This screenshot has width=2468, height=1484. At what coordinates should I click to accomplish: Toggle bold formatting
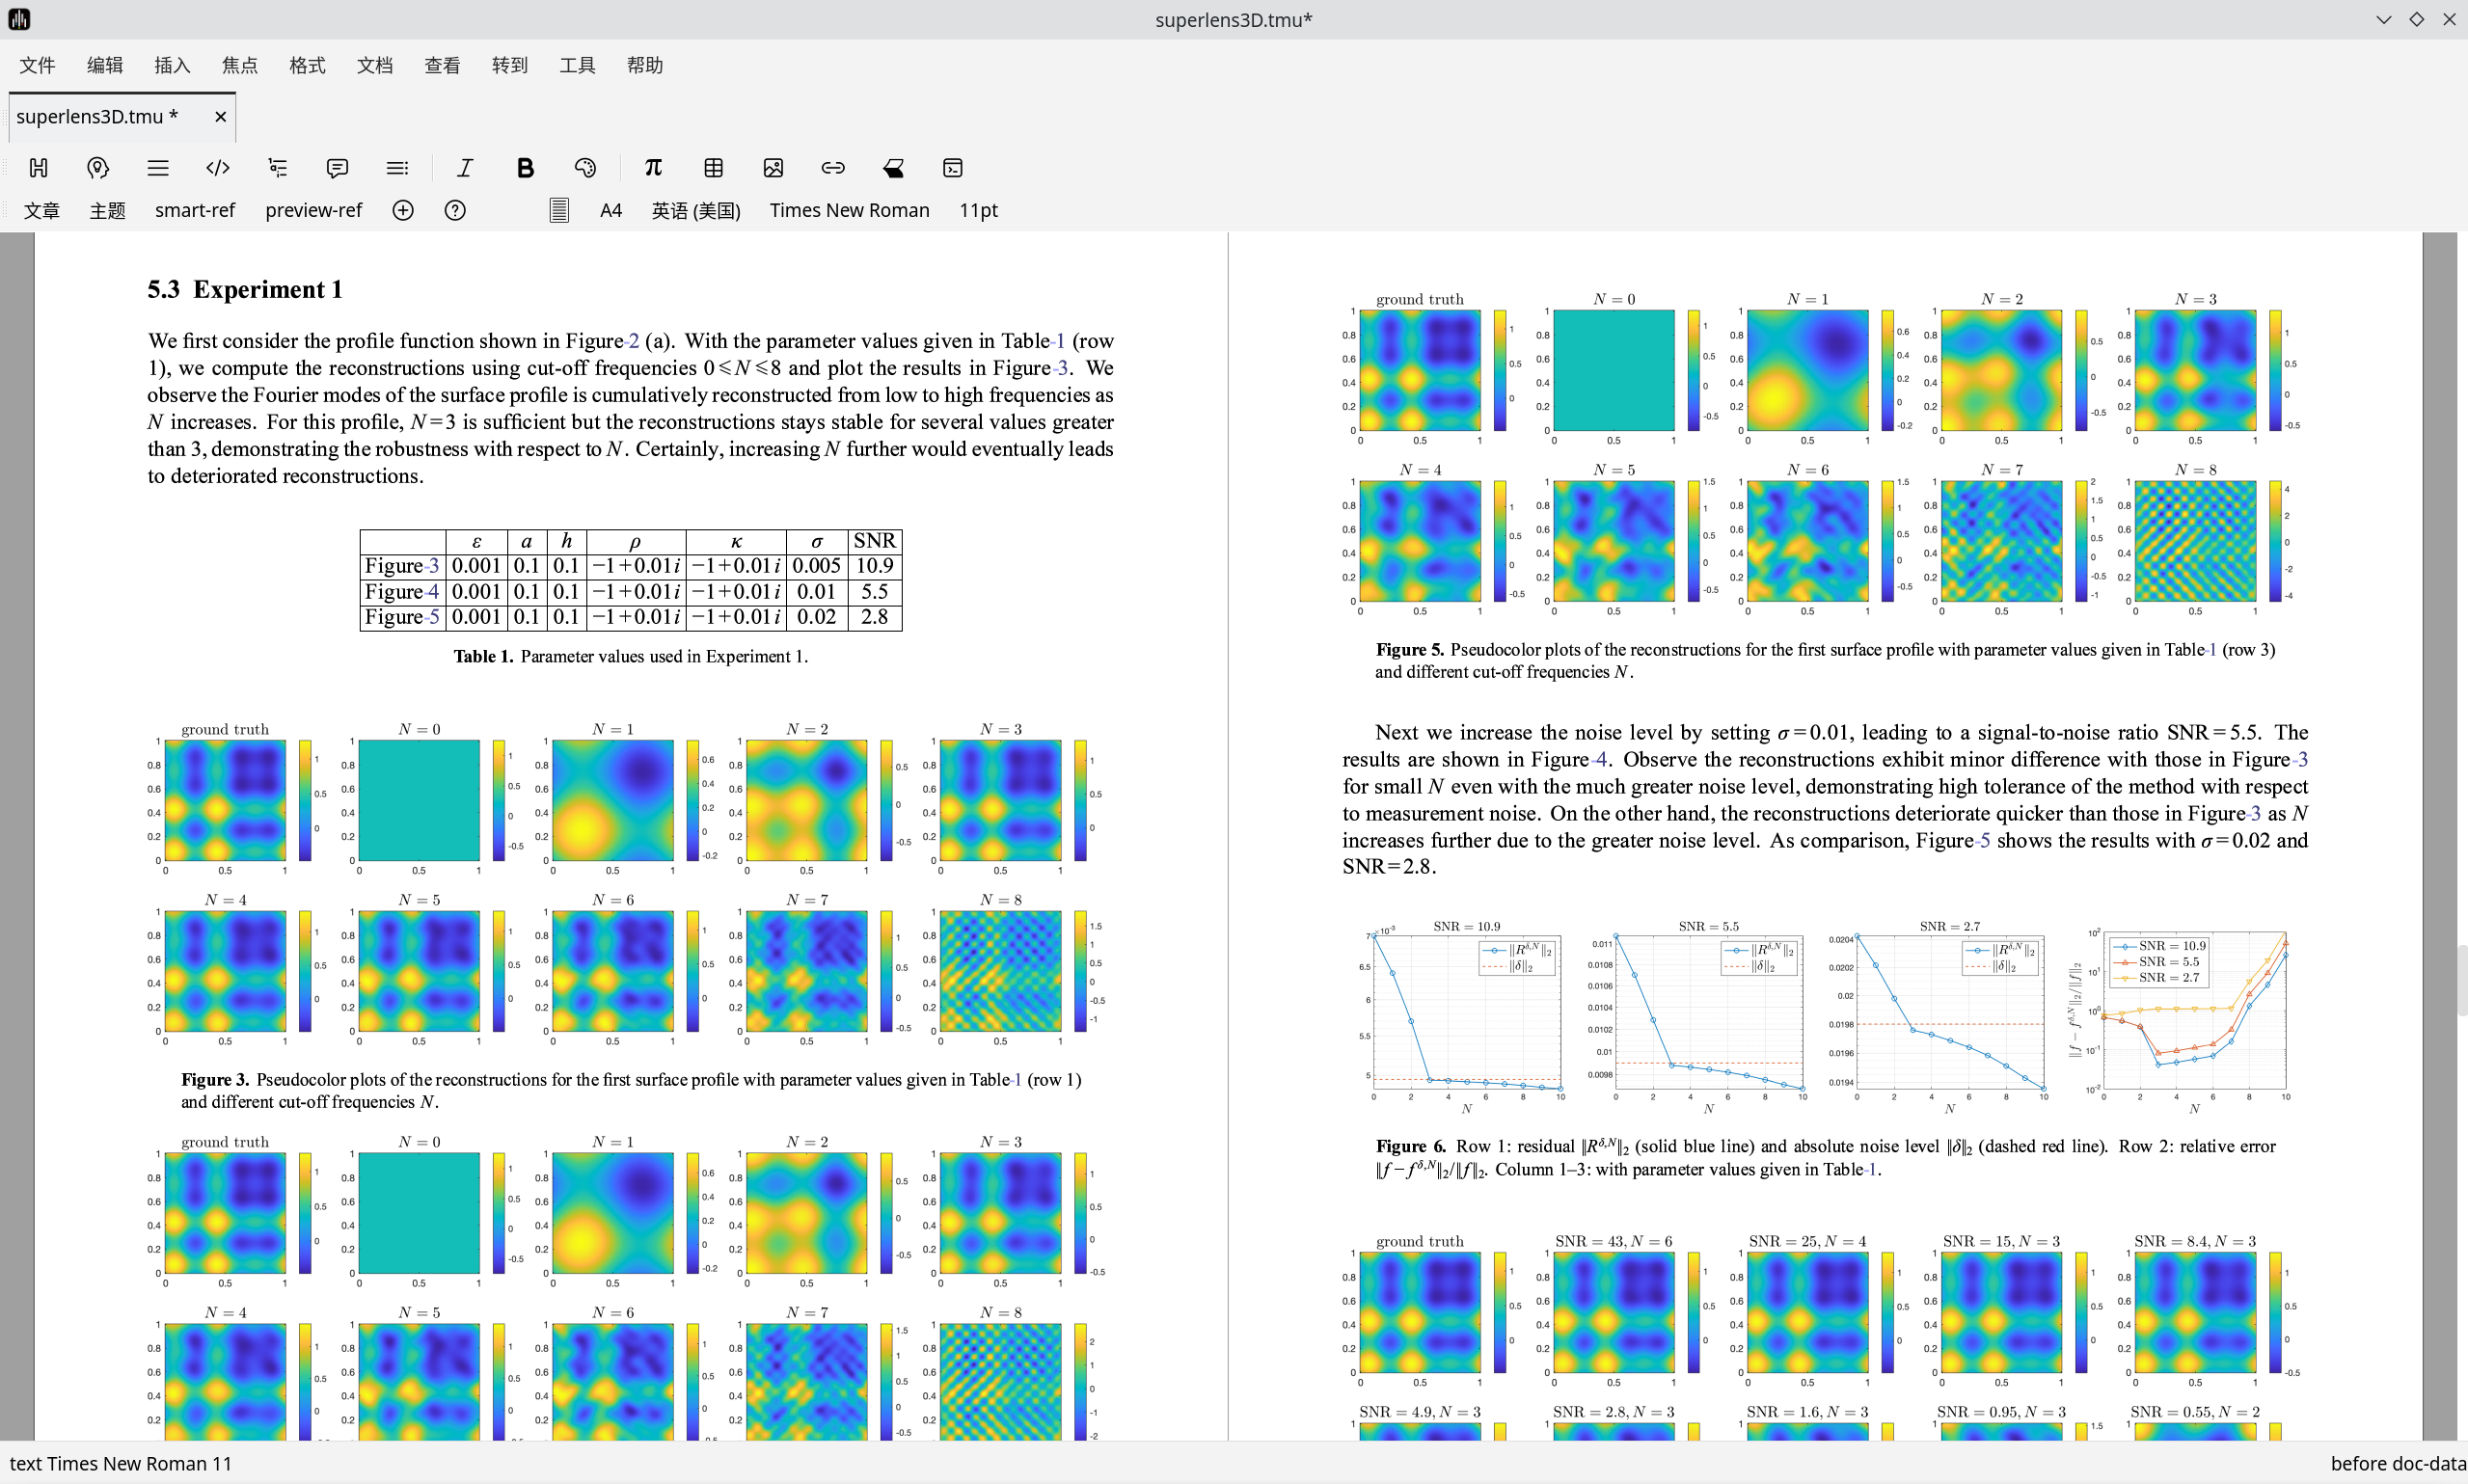click(525, 168)
